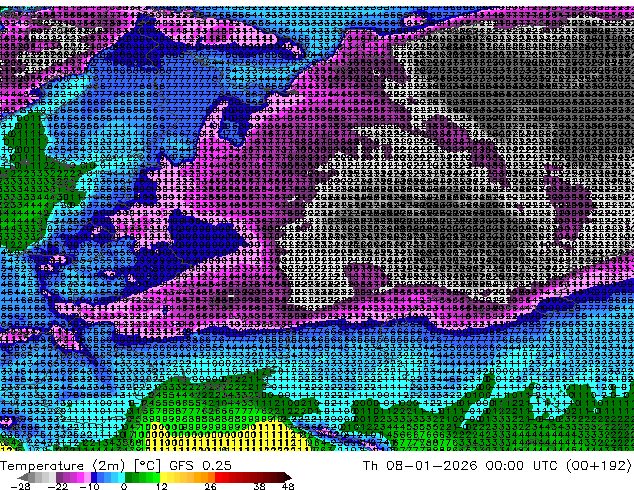Click the 'GFS 0.25' model label
Viewport: 634px width, 490px height.
pos(200,466)
